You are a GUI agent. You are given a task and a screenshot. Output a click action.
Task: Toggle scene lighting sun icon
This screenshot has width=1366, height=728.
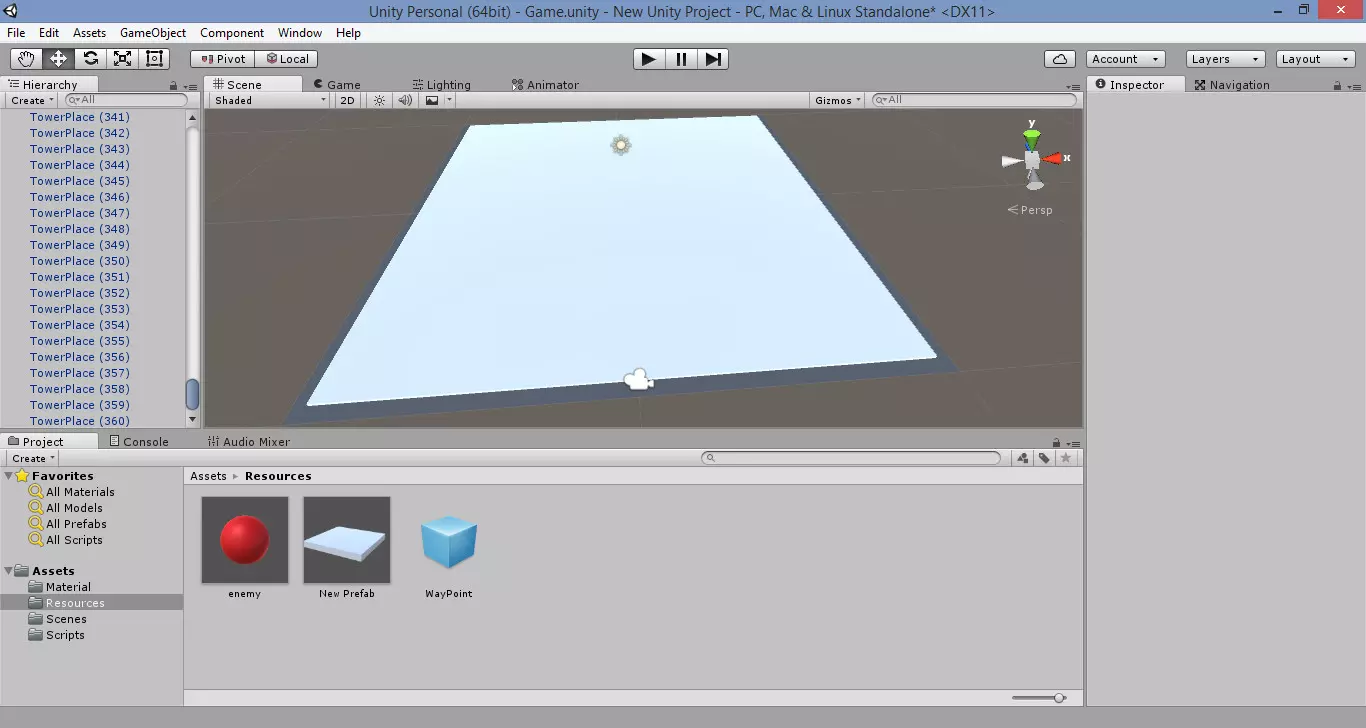click(x=379, y=100)
